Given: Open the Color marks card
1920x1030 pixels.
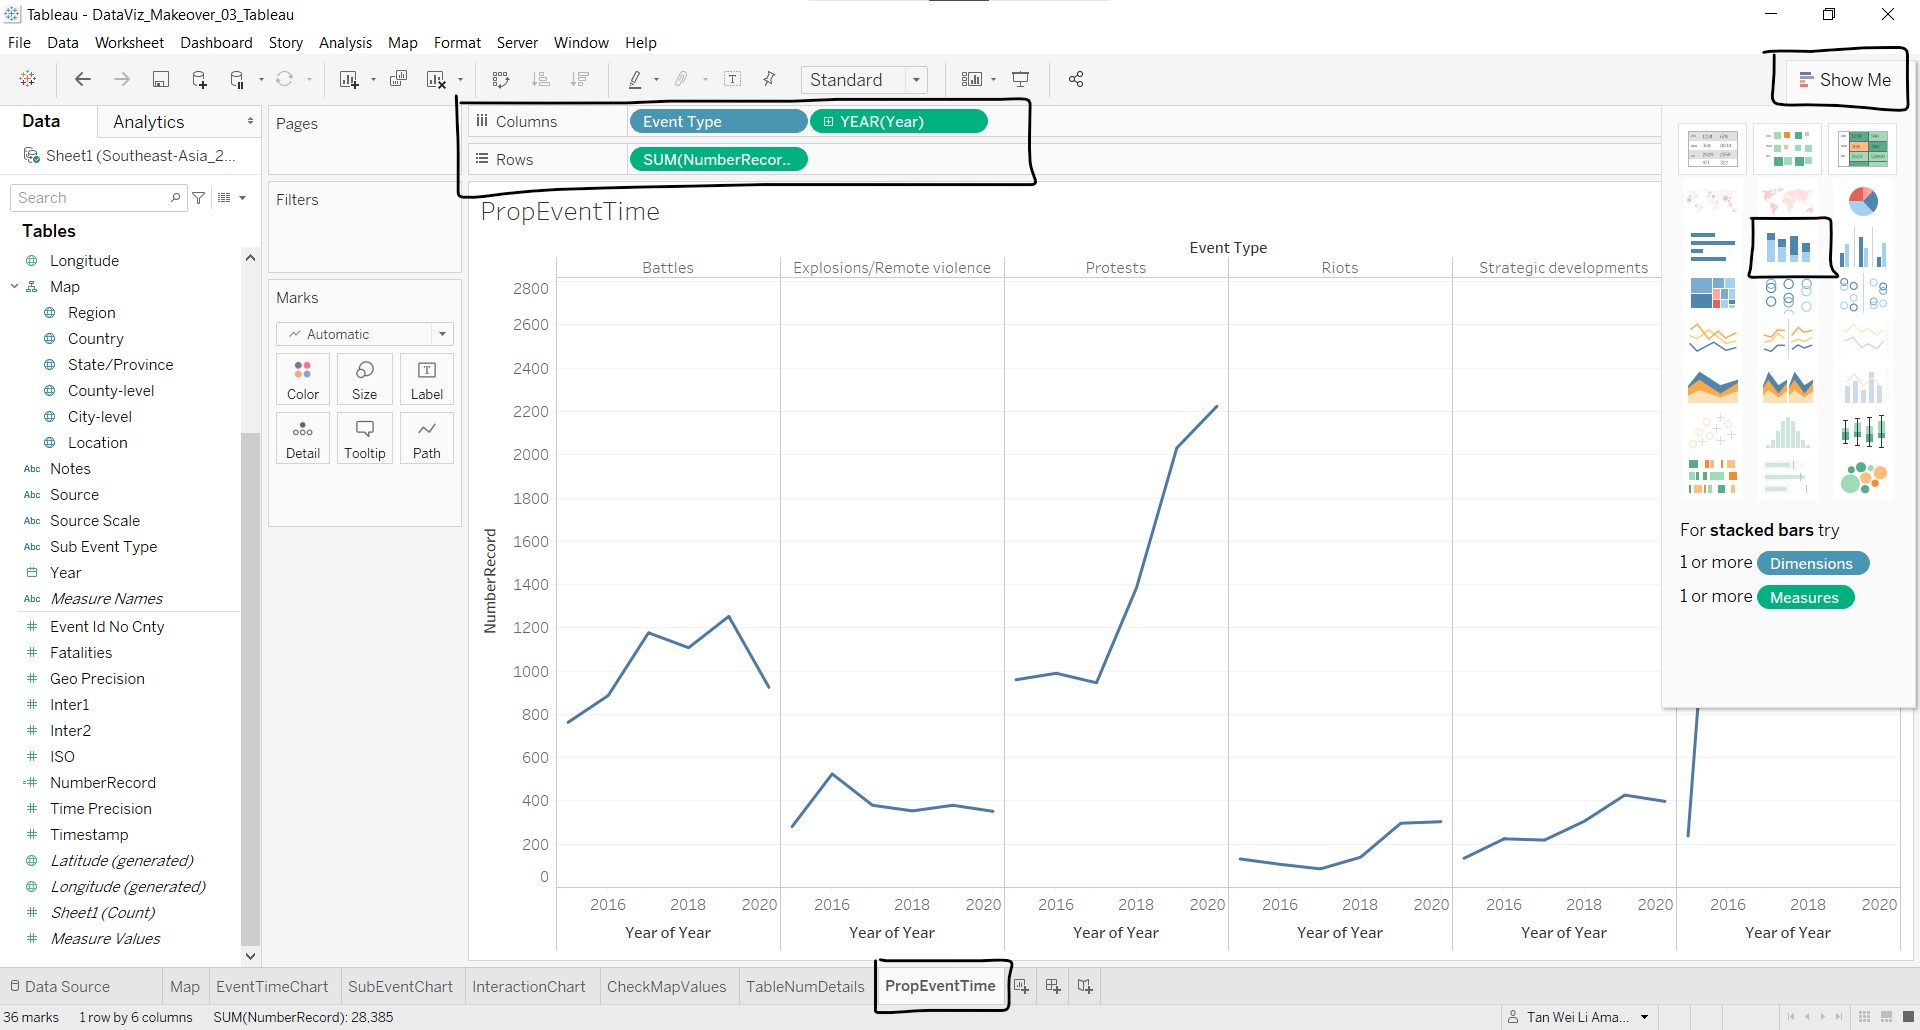Looking at the screenshot, I should [x=303, y=380].
